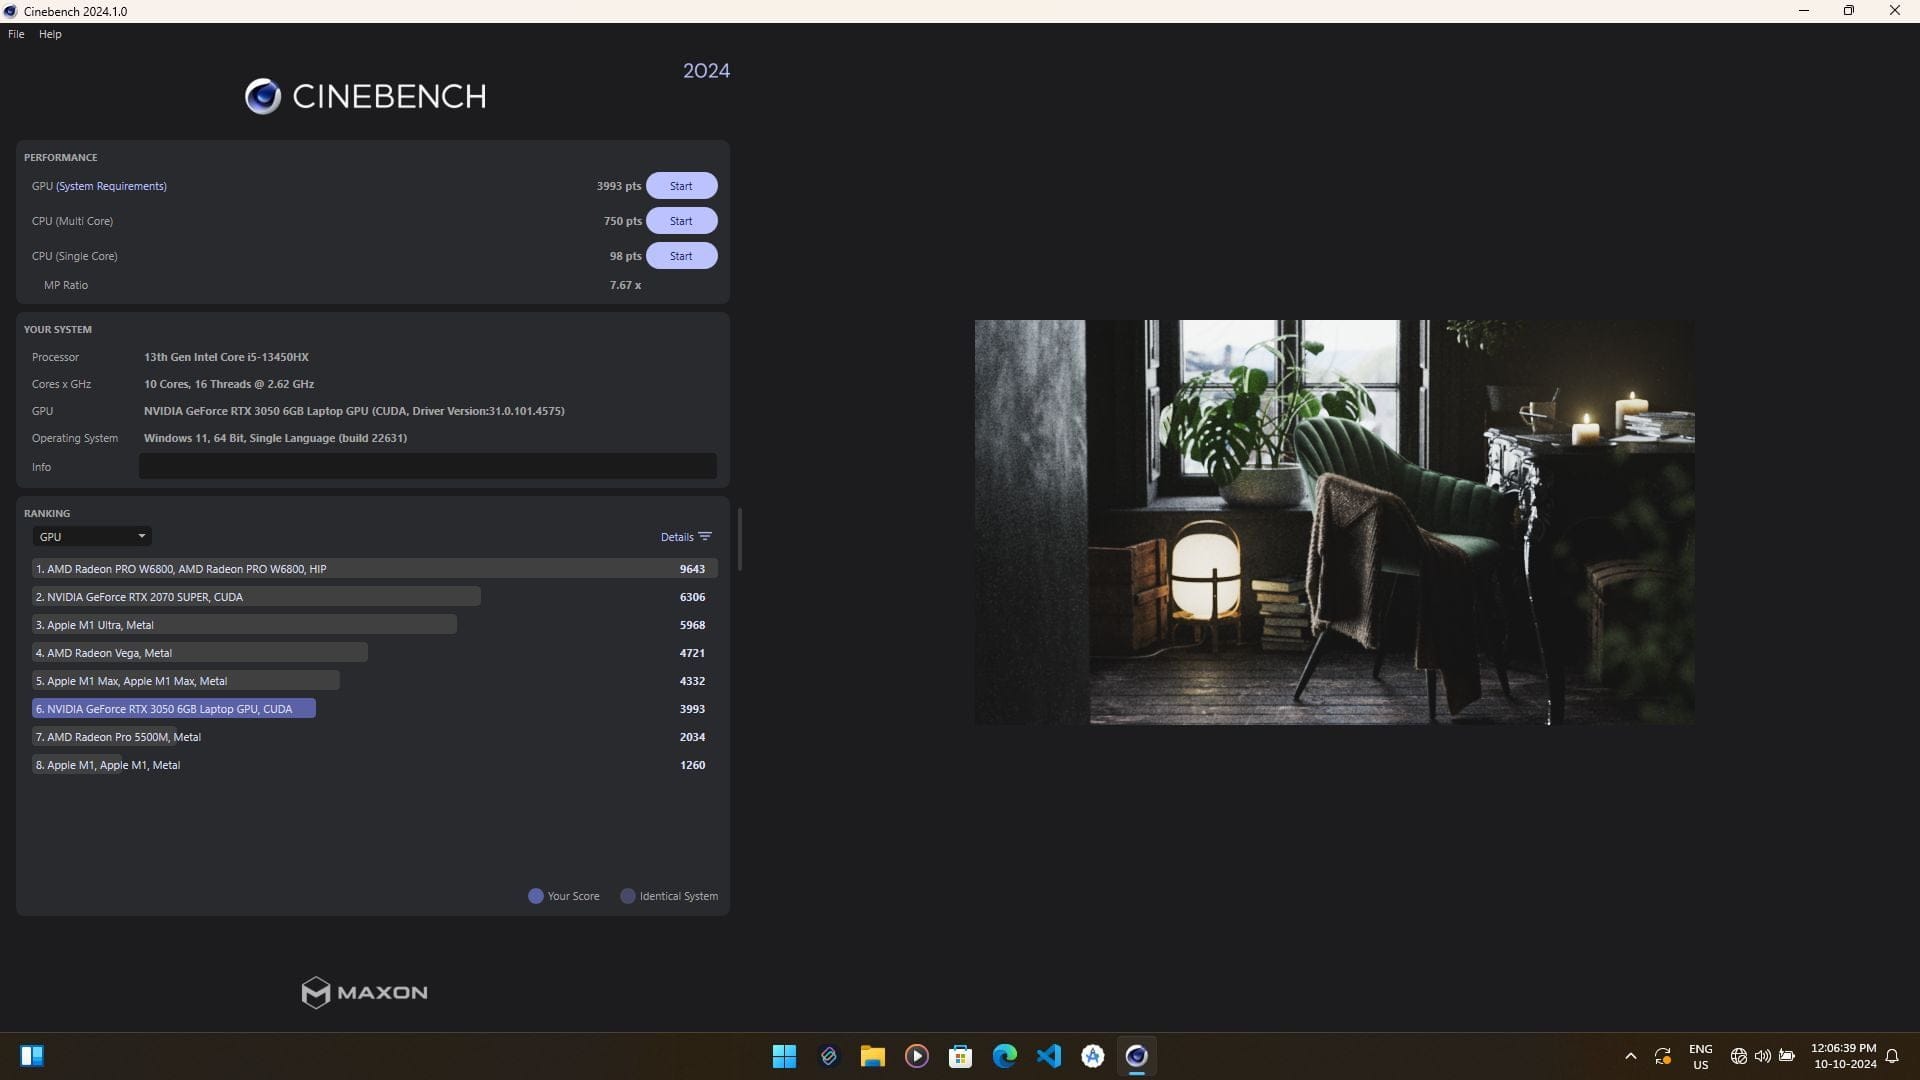This screenshot has height=1080, width=1920.
Task: Launch Microsoft Edge from the taskbar
Action: [1005, 1056]
